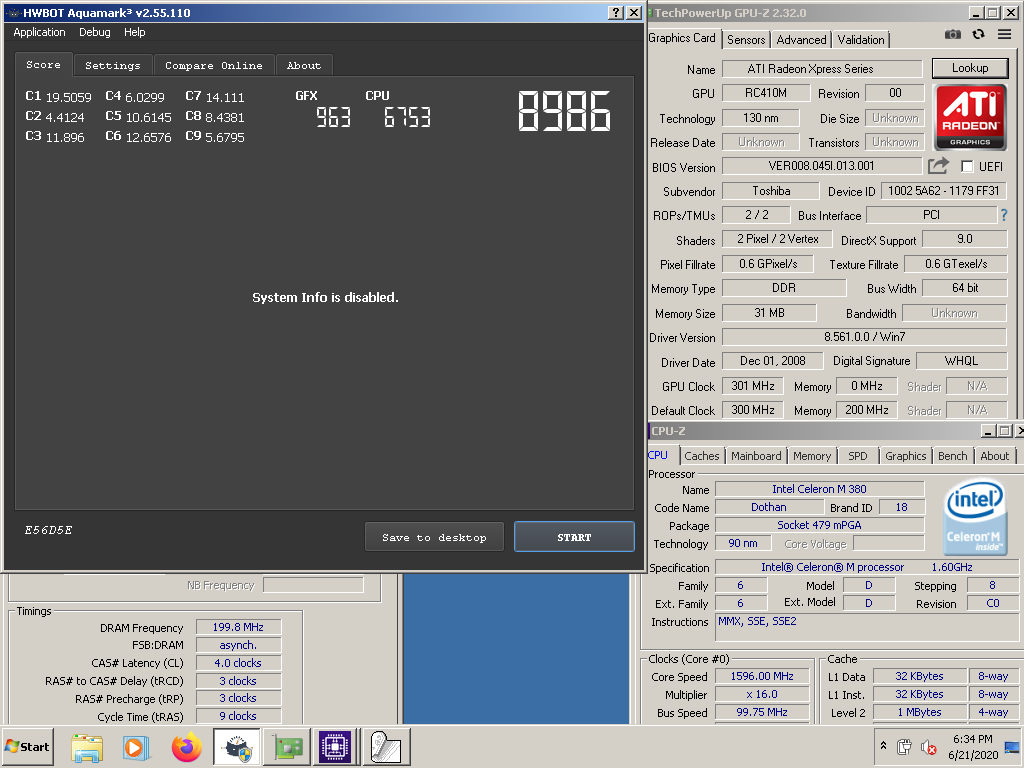This screenshot has width=1024, height=768.
Task: Click the FSB:DRAM value asynch.
Action: (238, 645)
